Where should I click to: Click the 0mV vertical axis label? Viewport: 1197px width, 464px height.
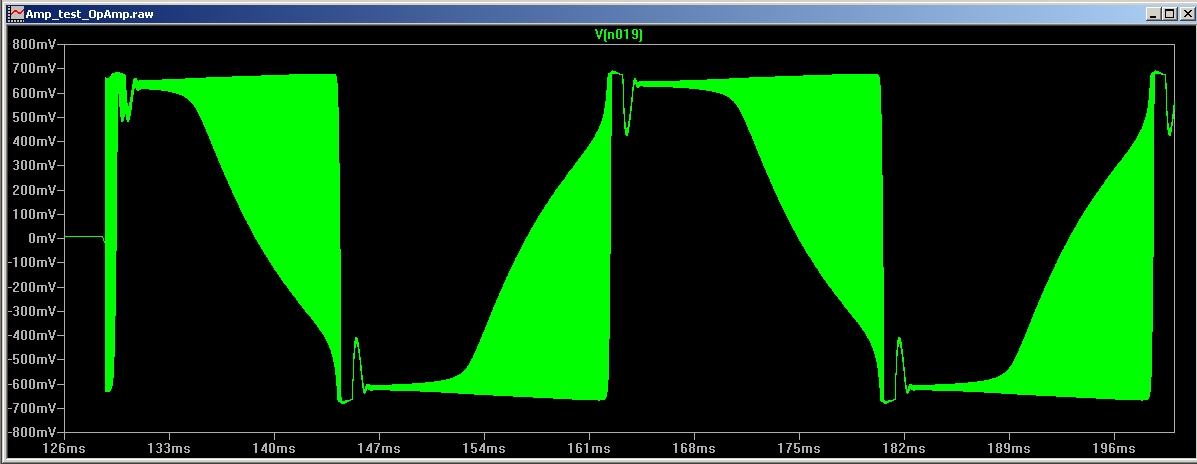[x=44, y=238]
